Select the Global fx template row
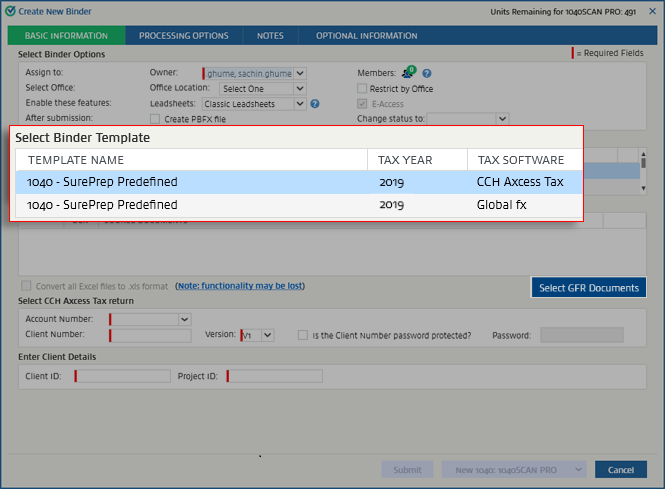 (298, 205)
